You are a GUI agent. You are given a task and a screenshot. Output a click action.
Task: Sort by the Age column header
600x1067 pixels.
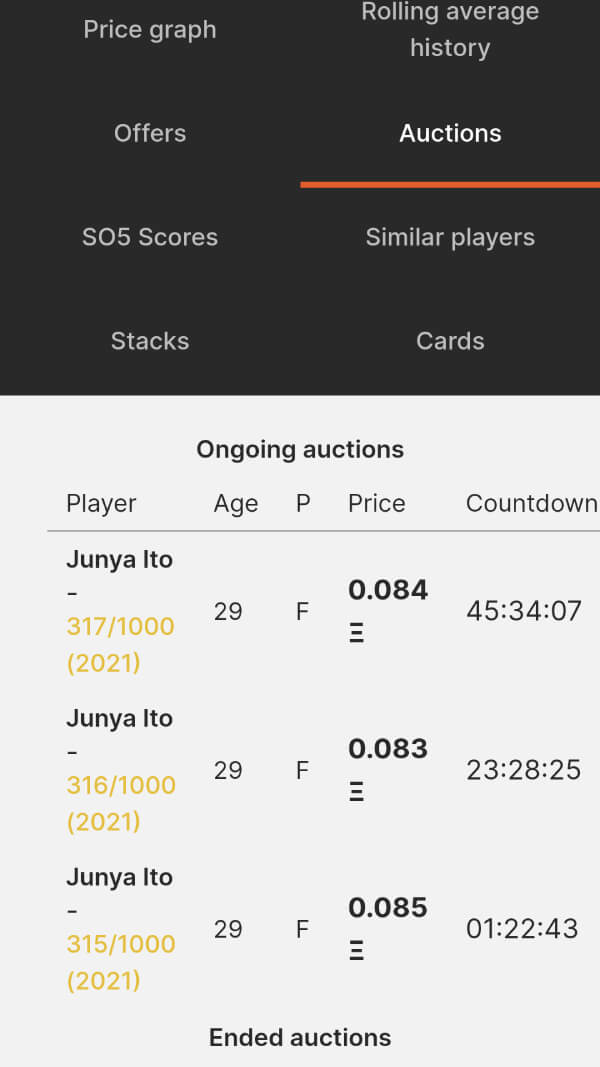[x=236, y=503]
